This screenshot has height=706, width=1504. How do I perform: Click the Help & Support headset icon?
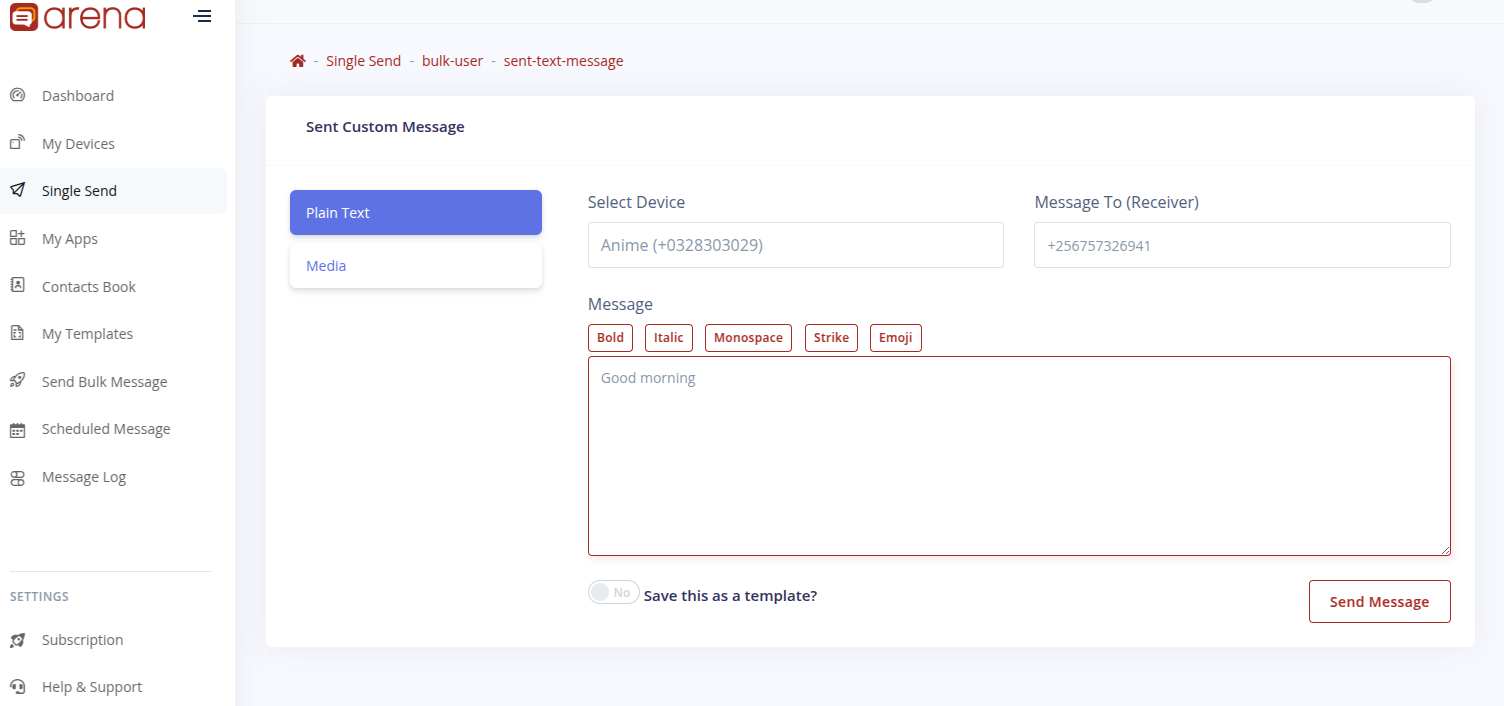click(x=17, y=687)
